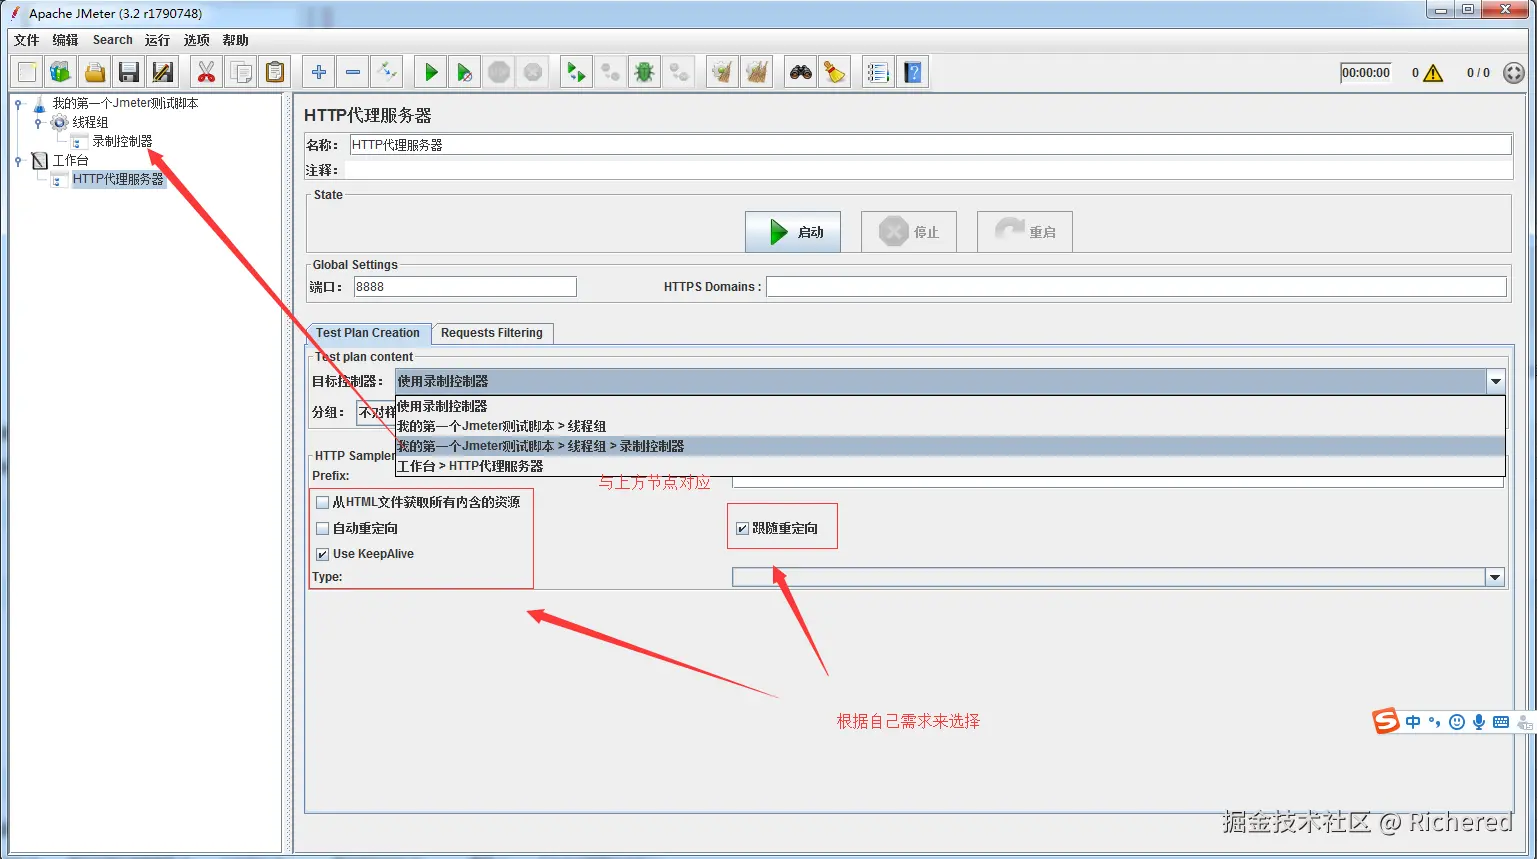This screenshot has width=1537, height=859.
Task: Uncheck the '跟随重定向' checkbox
Action: tap(742, 528)
